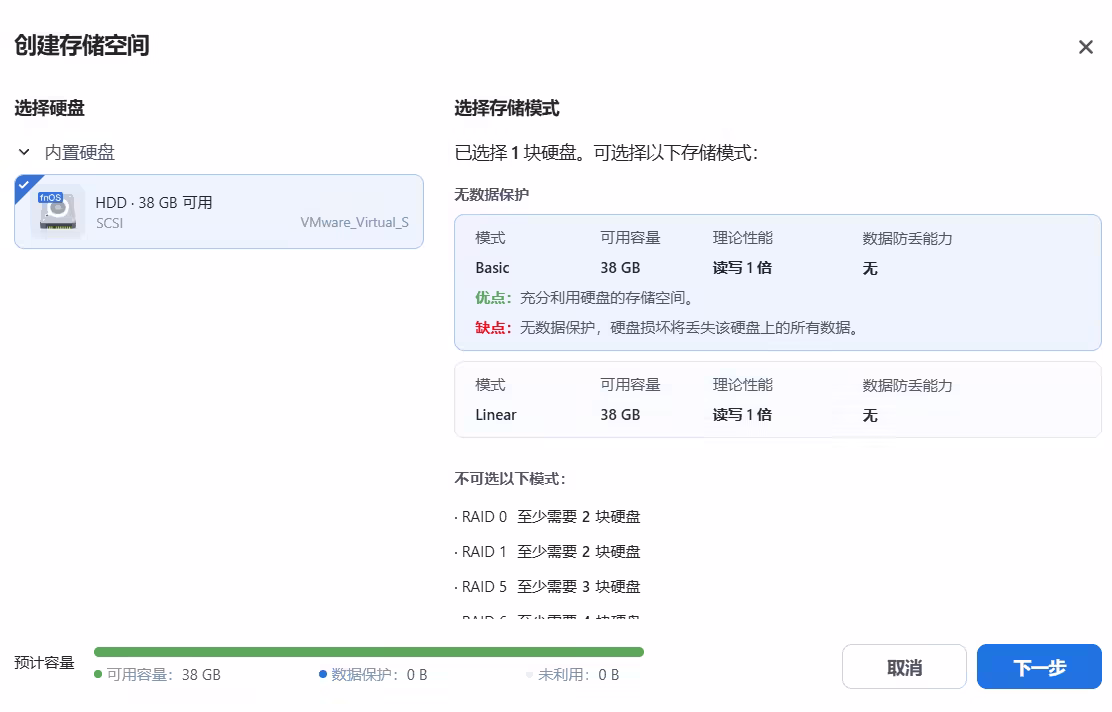The height and width of the screenshot is (712, 1112).
Task: Click the SCSI interface label
Action: (x=109, y=223)
